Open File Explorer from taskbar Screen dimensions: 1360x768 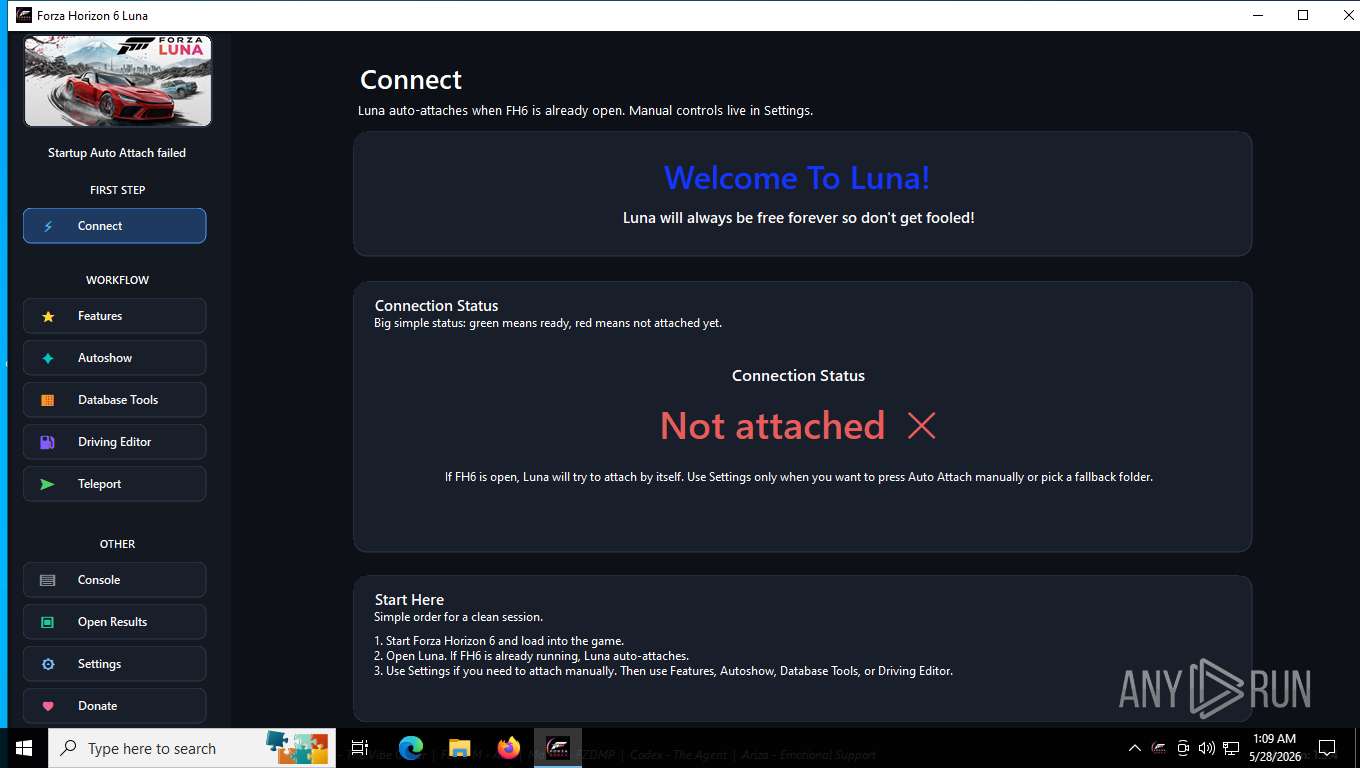459,748
